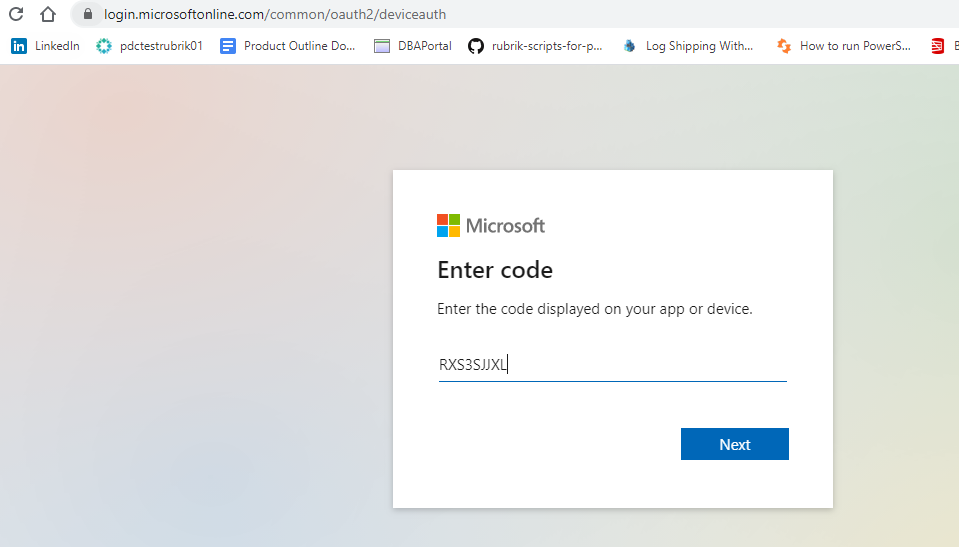The width and height of the screenshot is (959, 547).
Task: Click the GitHub favicon in bookmarks bar
Action: [x=475, y=46]
